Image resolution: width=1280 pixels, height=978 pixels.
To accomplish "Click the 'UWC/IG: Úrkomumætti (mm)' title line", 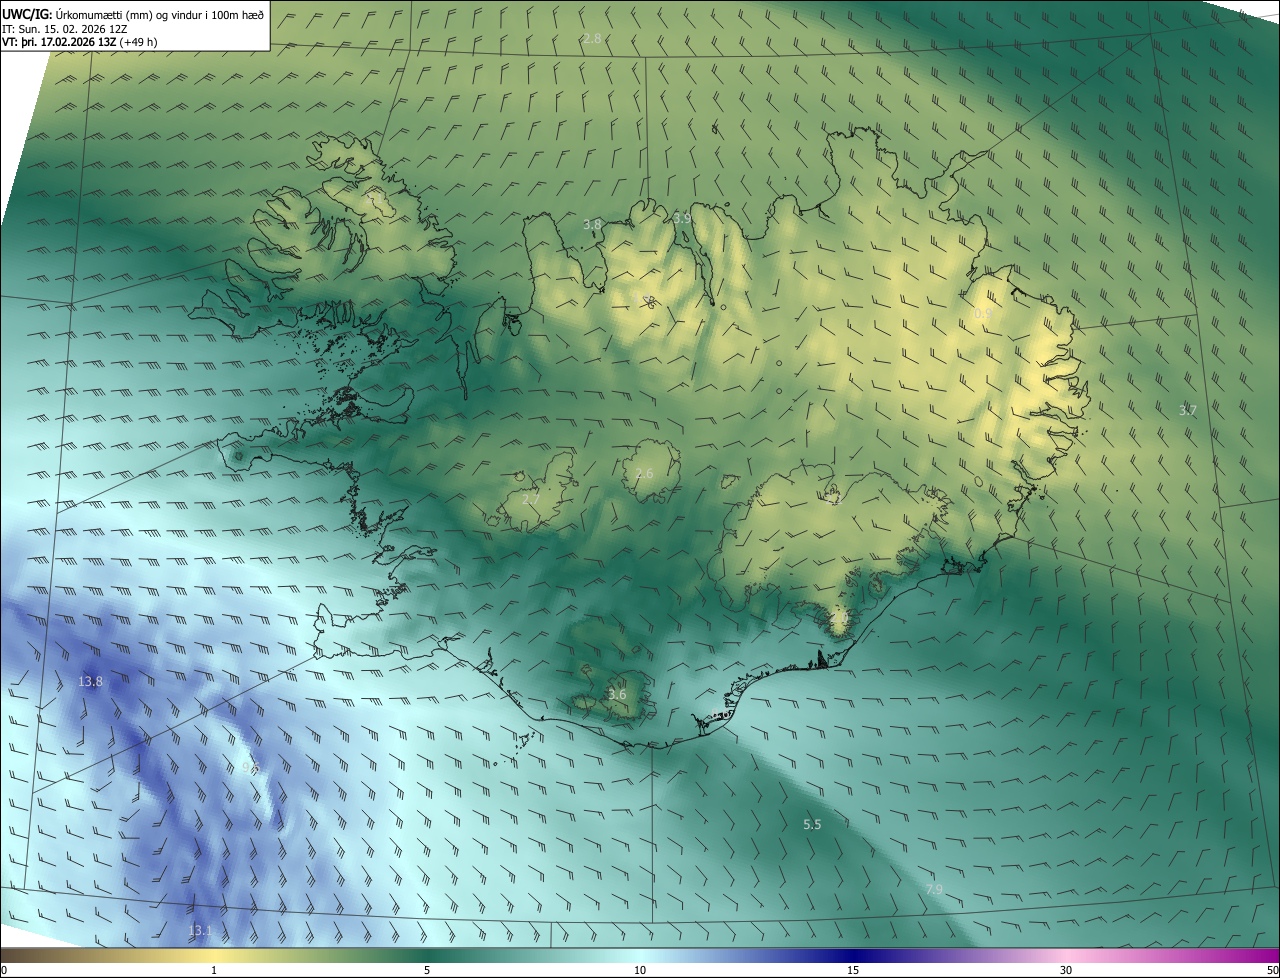I will [133, 15].
